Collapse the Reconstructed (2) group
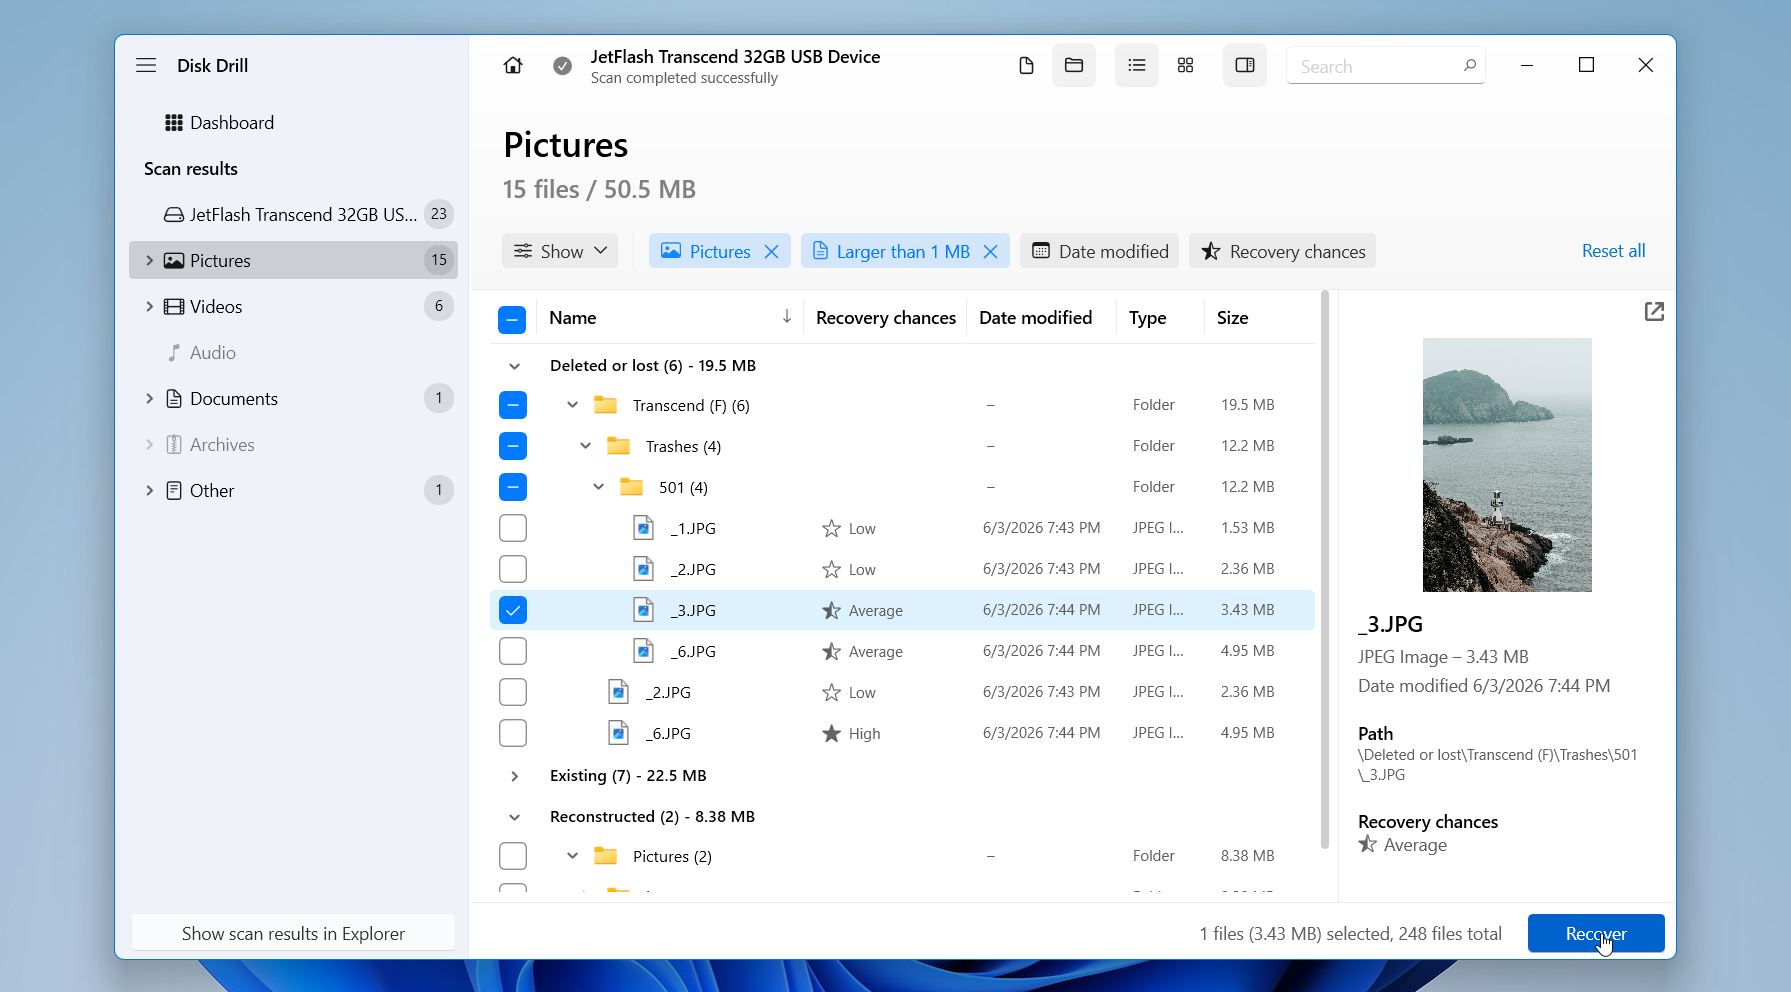Screen dimensions: 1791x992 point(514,817)
